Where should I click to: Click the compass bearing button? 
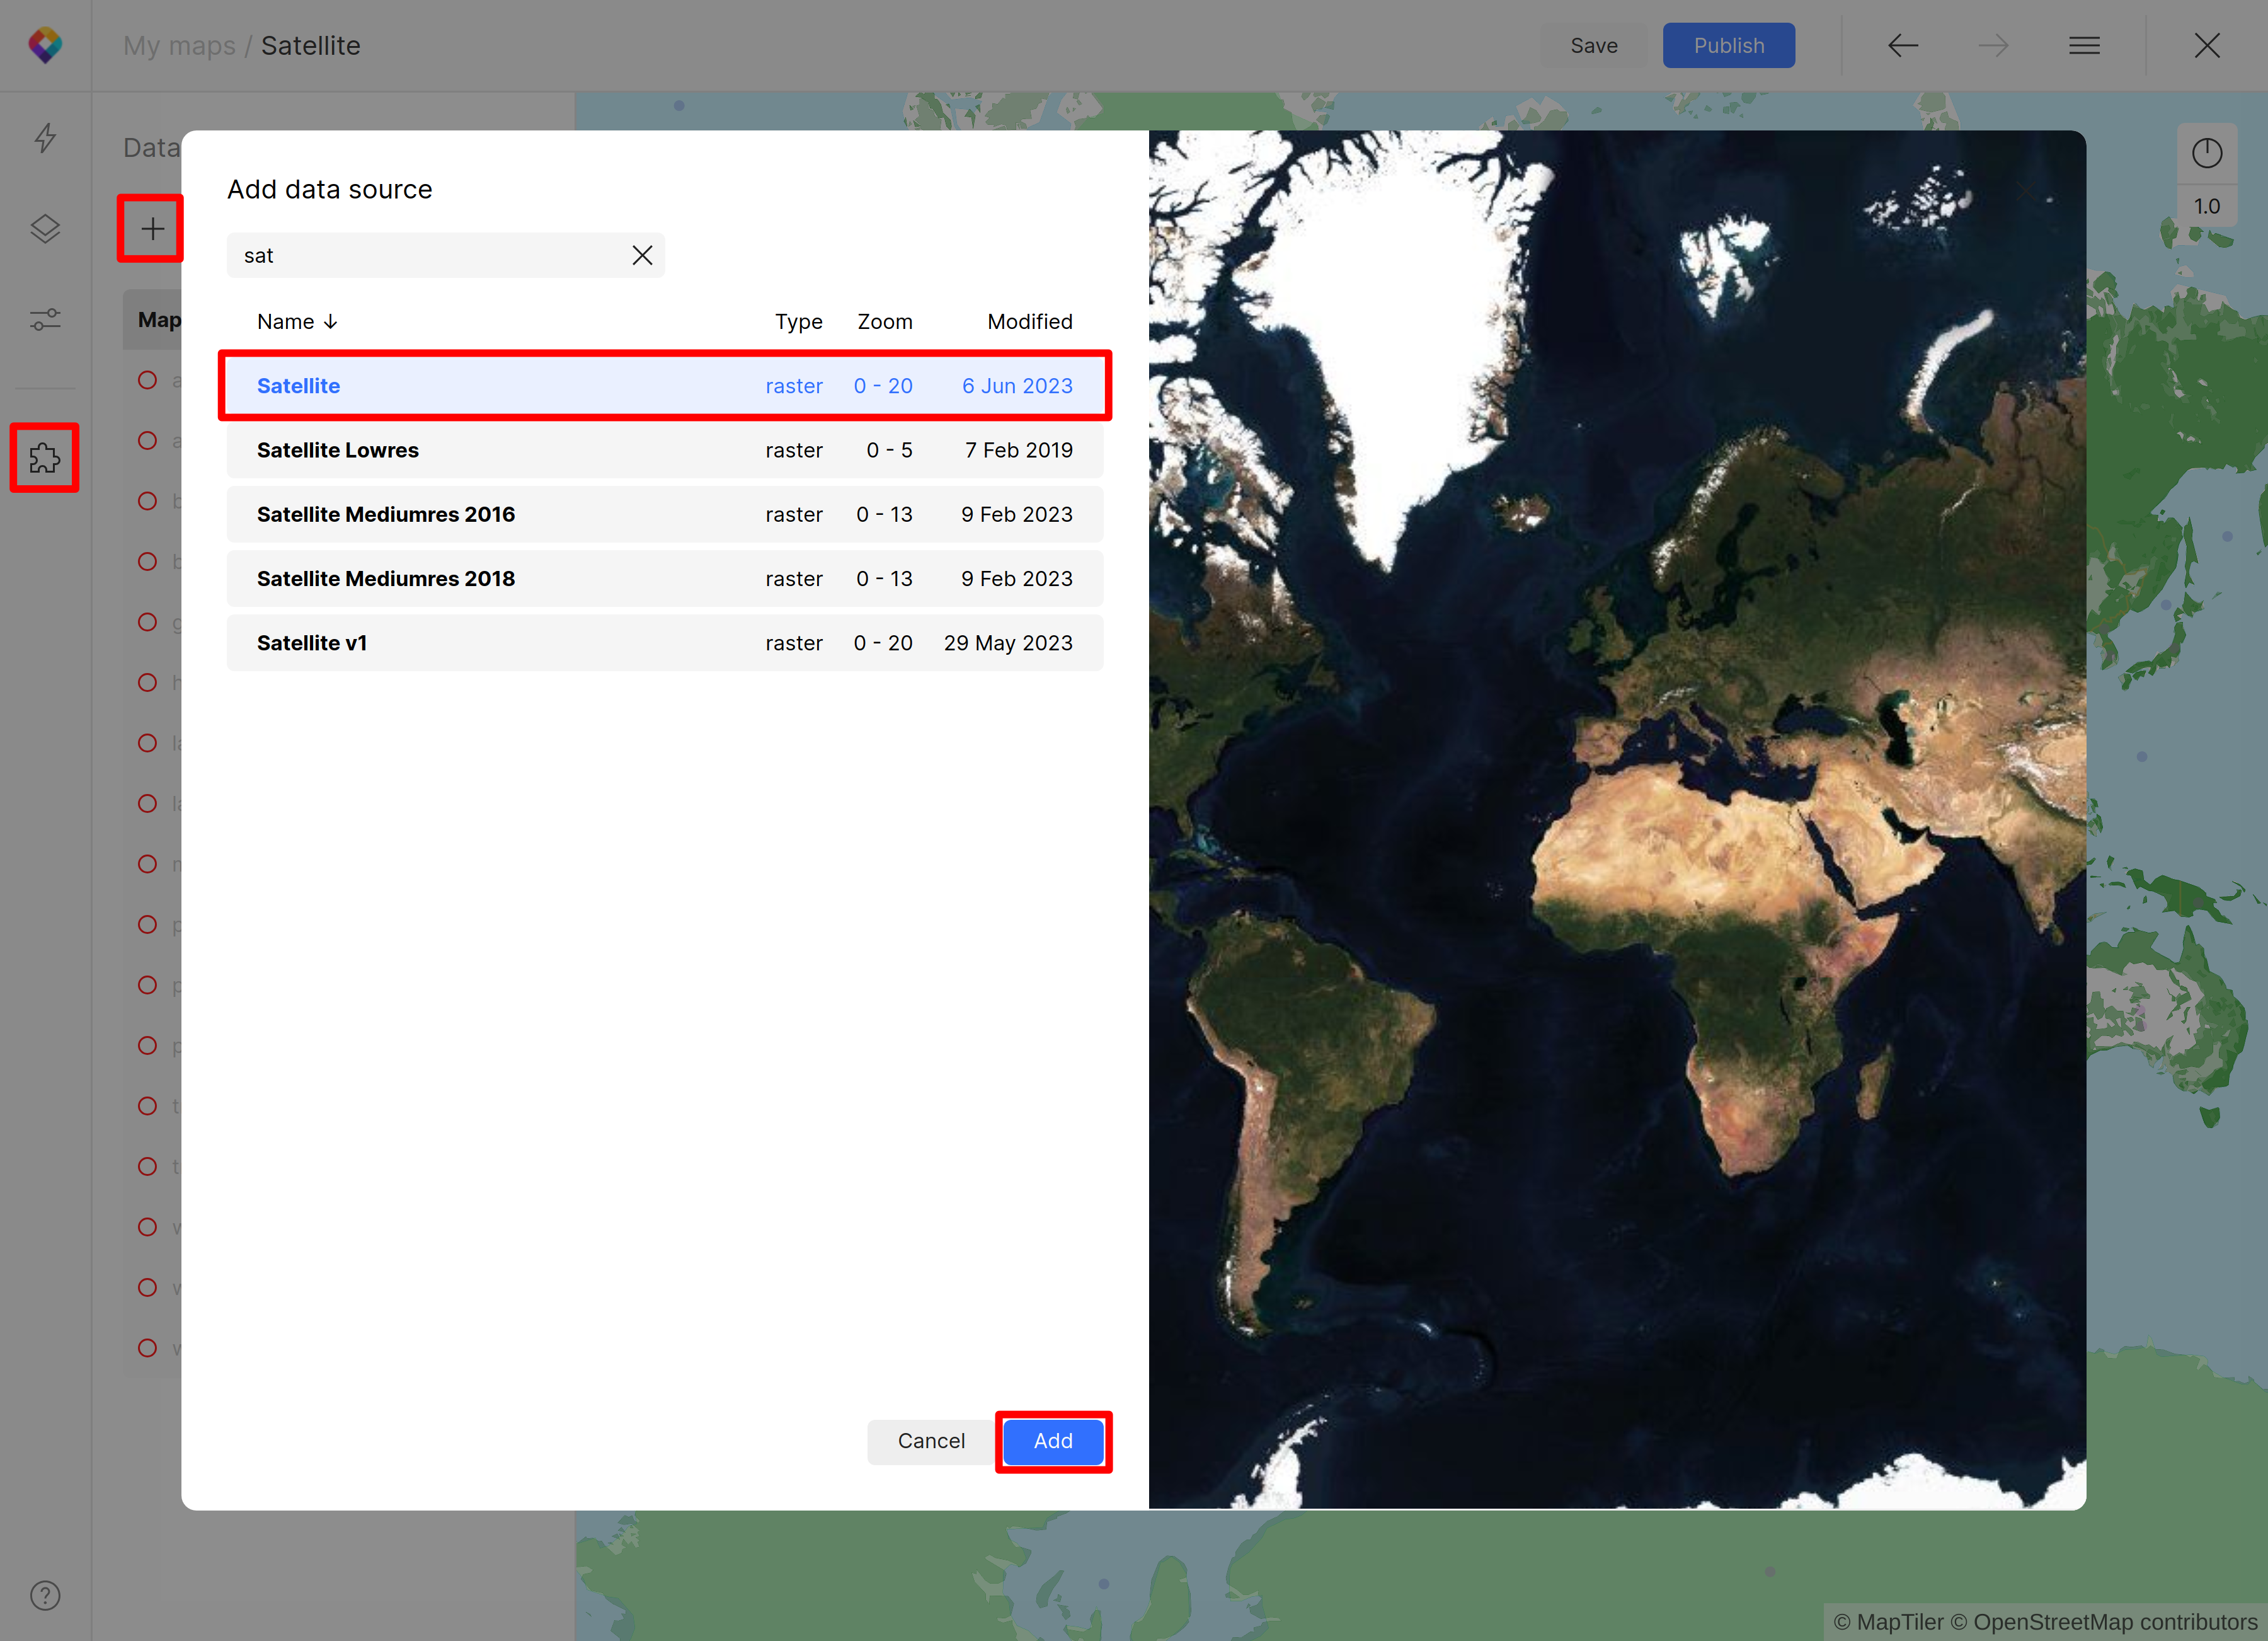(x=2207, y=153)
